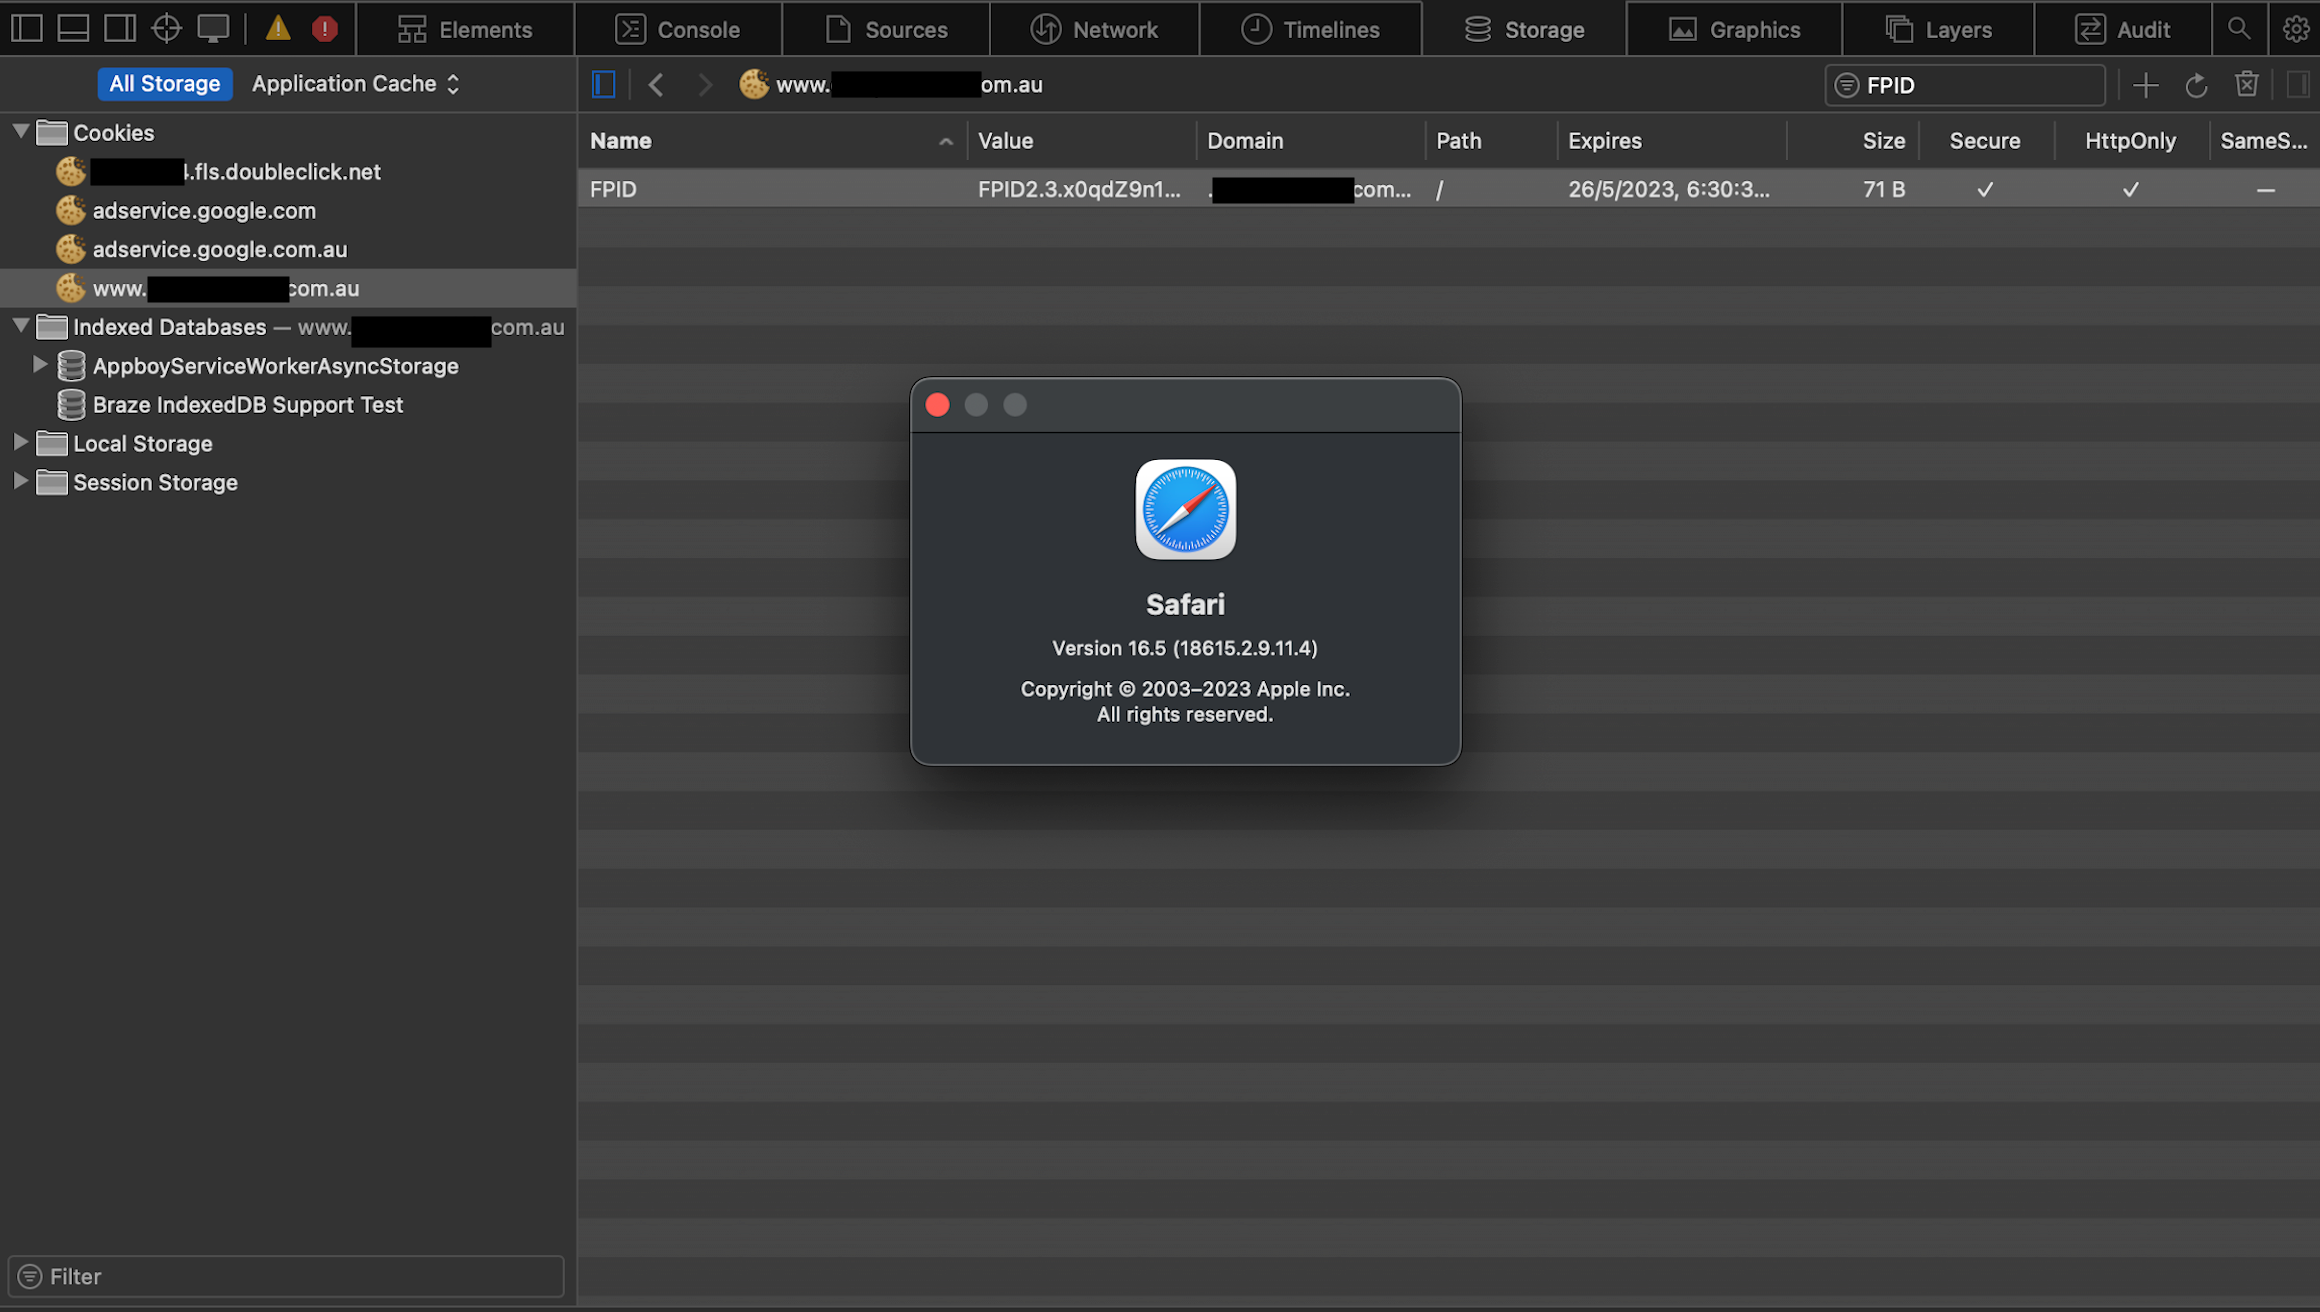Toggle the details sidebar on far right

tap(2298, 85)
